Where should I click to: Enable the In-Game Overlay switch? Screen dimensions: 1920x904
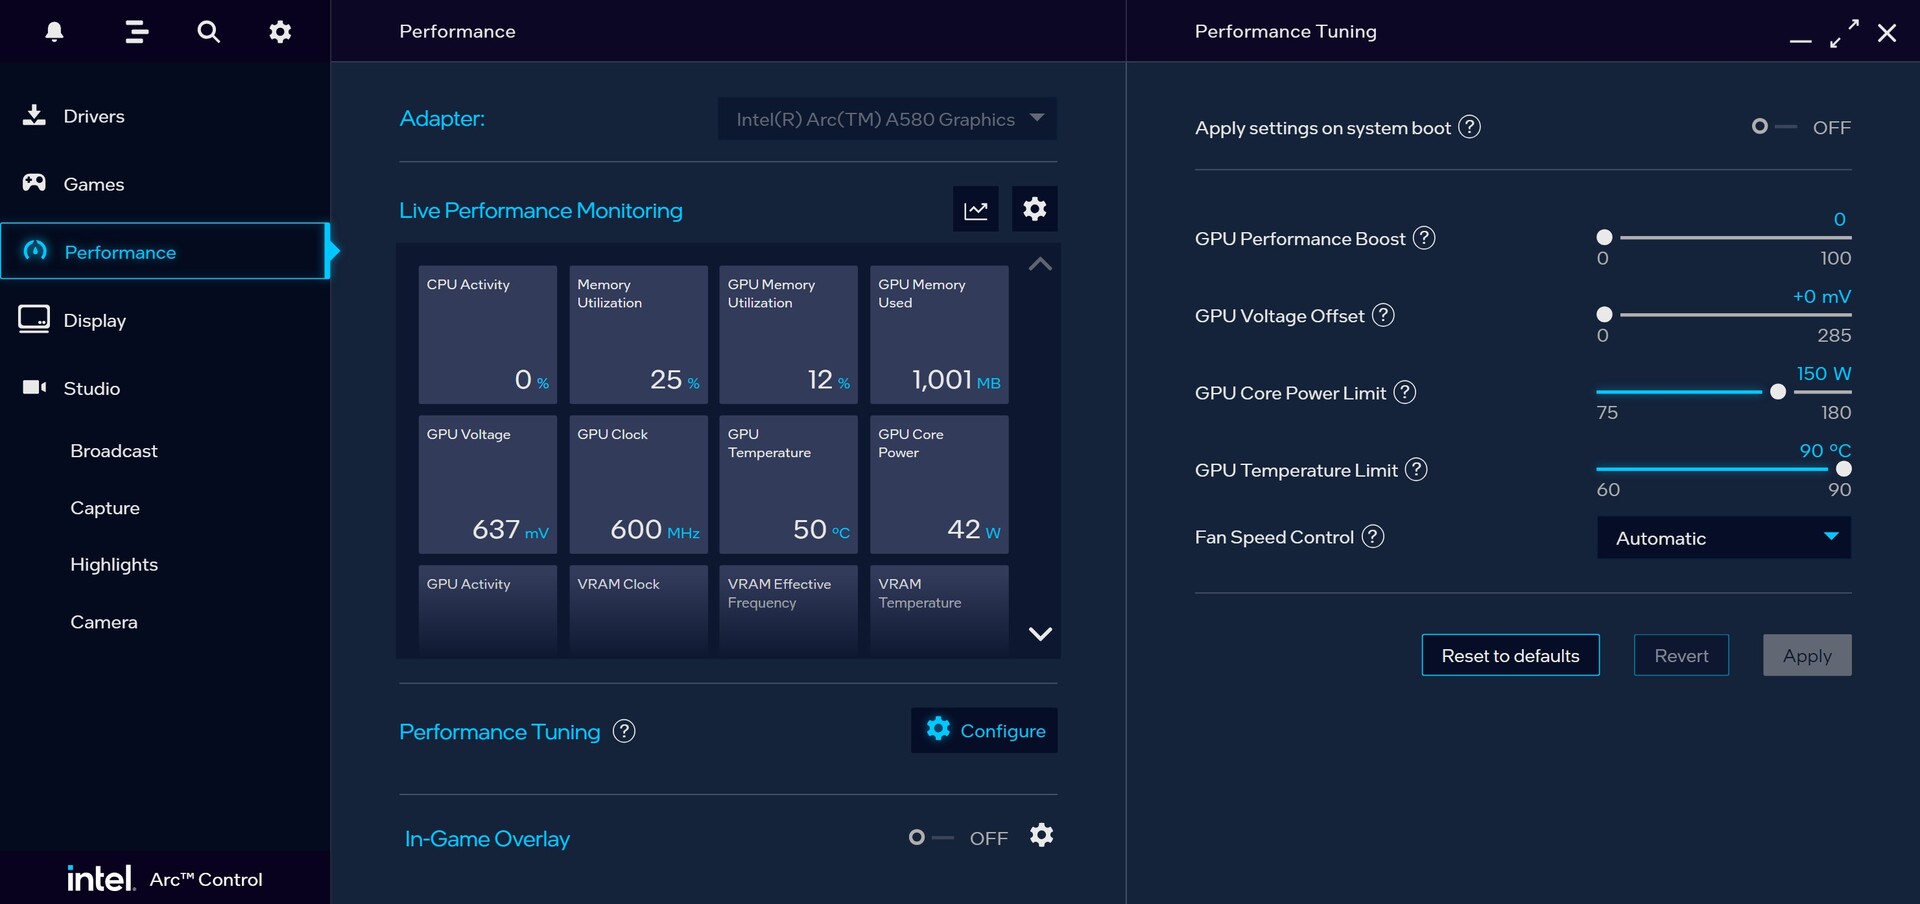click(928, 838)
